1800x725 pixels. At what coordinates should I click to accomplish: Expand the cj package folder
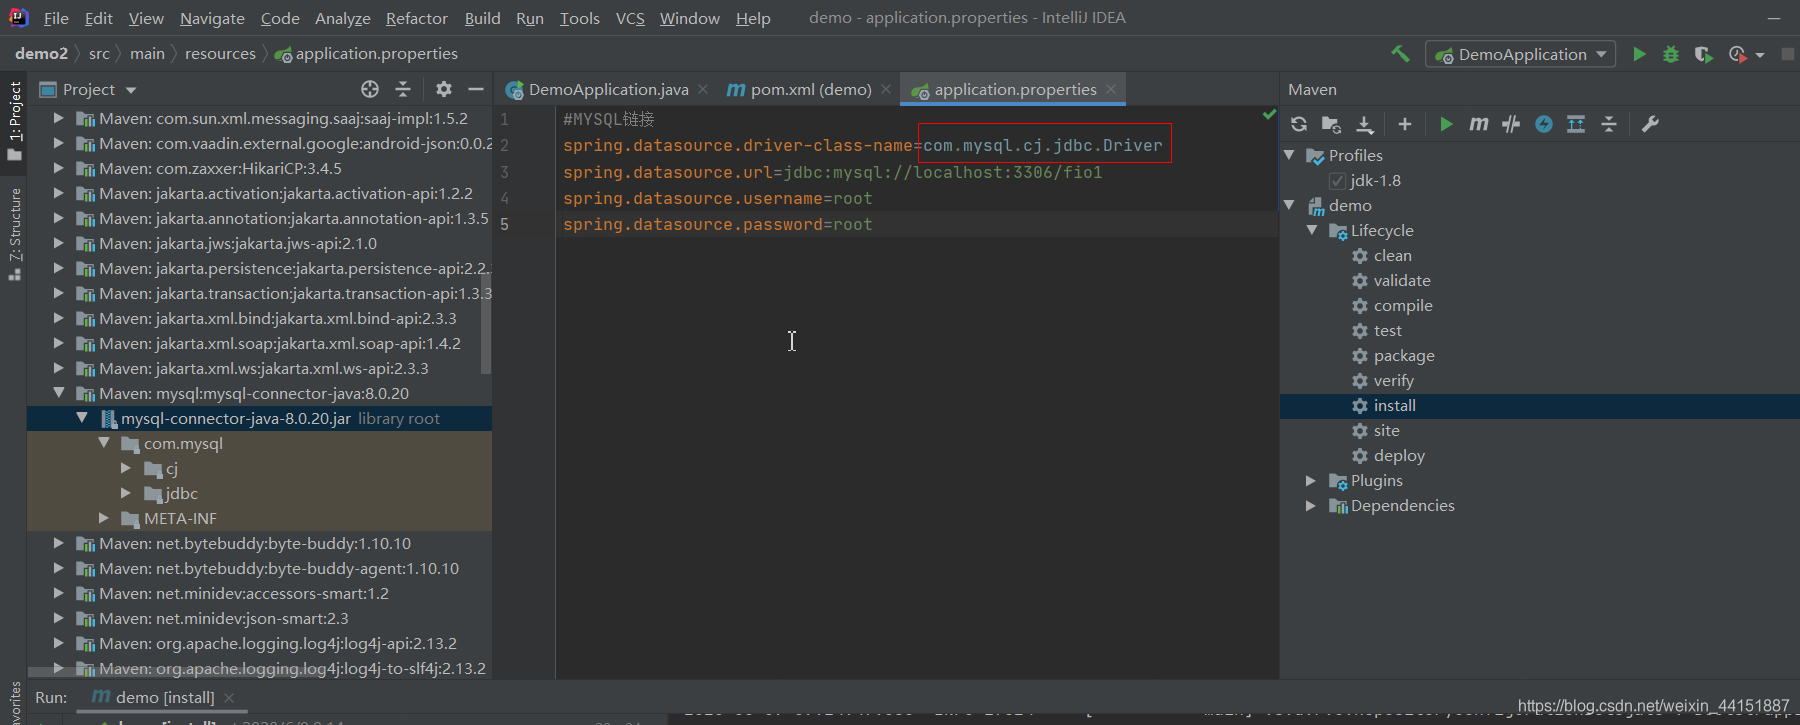(125, 468)
